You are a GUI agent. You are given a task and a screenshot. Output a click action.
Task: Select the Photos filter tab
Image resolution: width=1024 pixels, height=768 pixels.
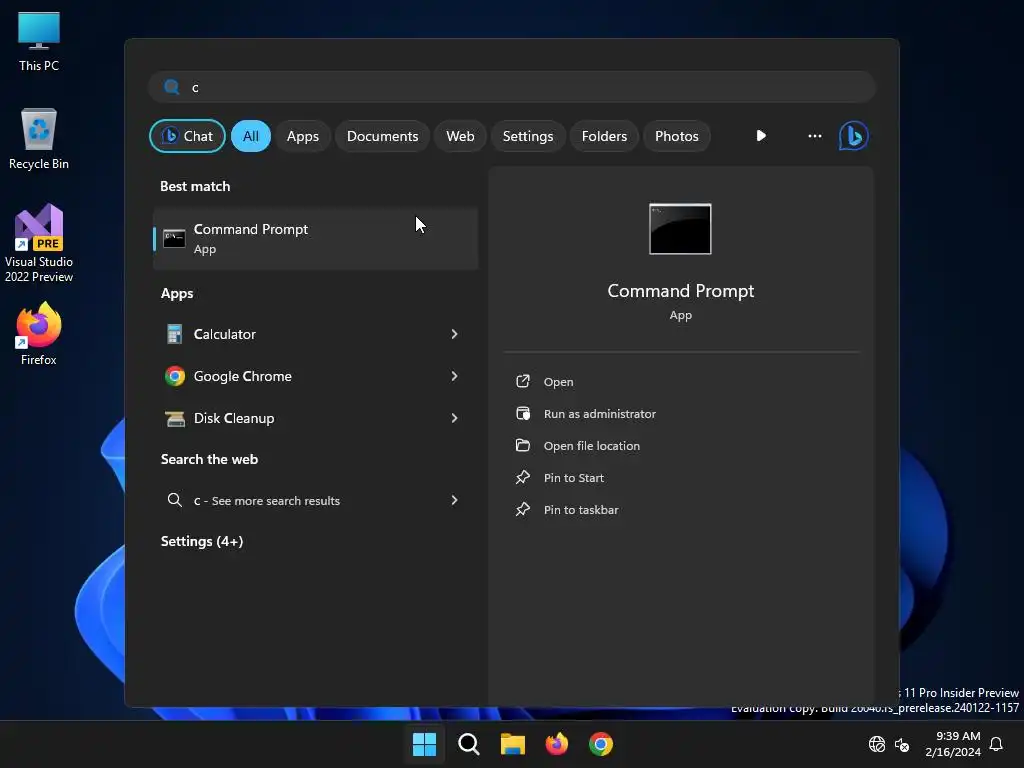click(x=677, y=136)
